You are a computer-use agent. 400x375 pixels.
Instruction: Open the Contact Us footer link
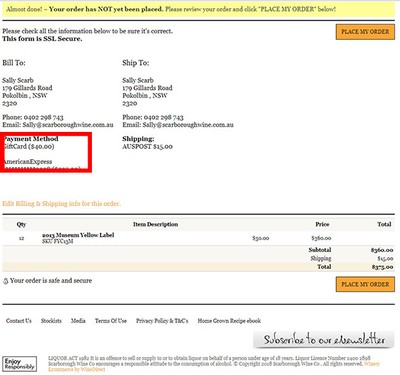[19, 321]
